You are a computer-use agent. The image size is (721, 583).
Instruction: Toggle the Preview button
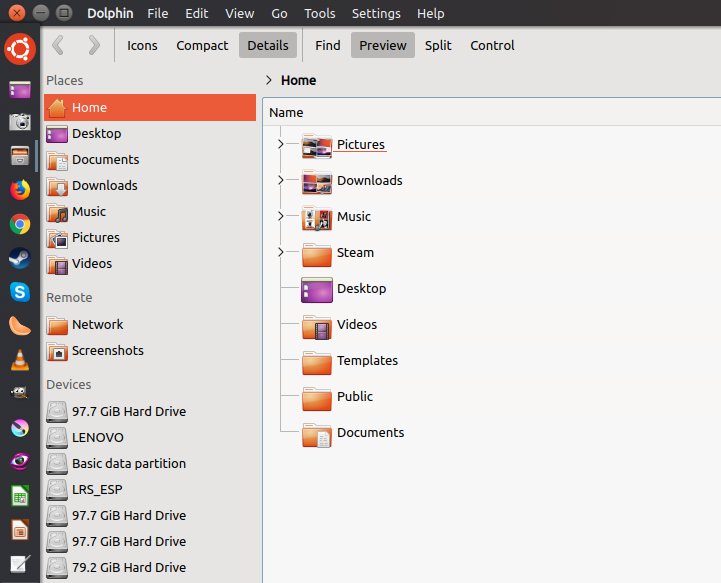pos(383,45)
